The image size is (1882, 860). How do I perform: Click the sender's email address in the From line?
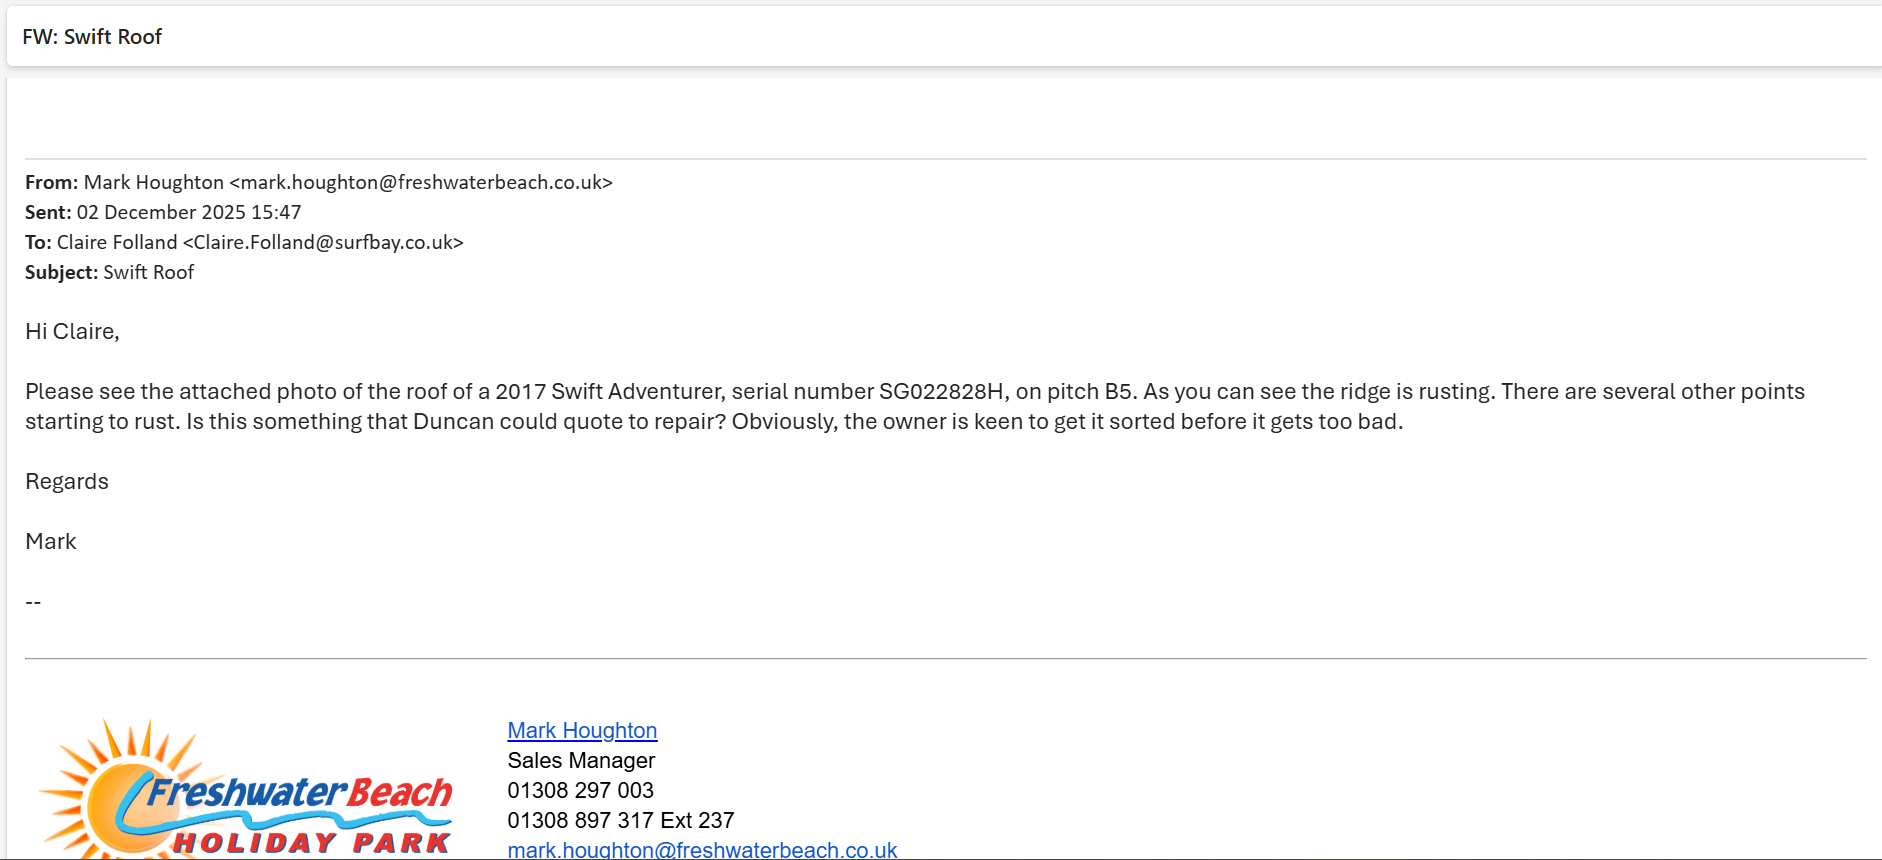click(x=421, y=183)
